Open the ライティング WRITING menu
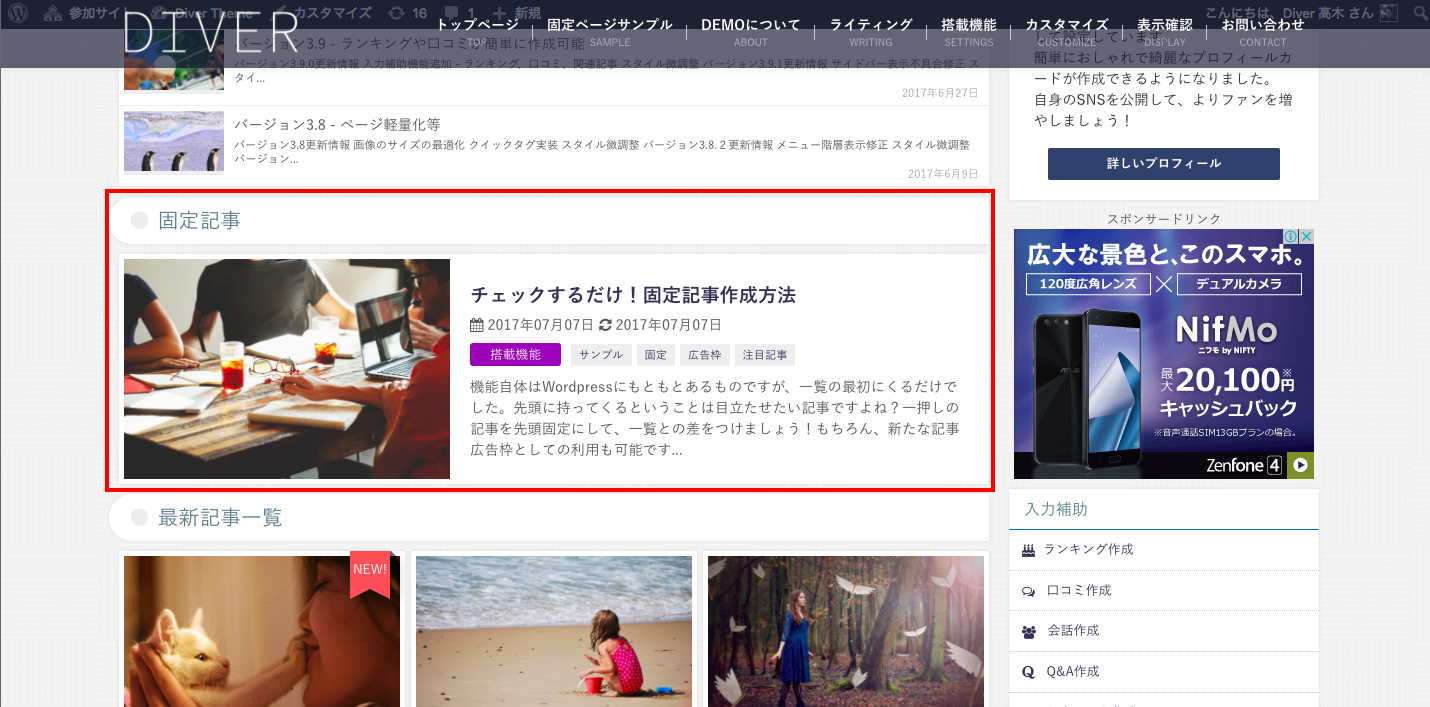This screenshot has height=707, width=1430. click(870, 31)
